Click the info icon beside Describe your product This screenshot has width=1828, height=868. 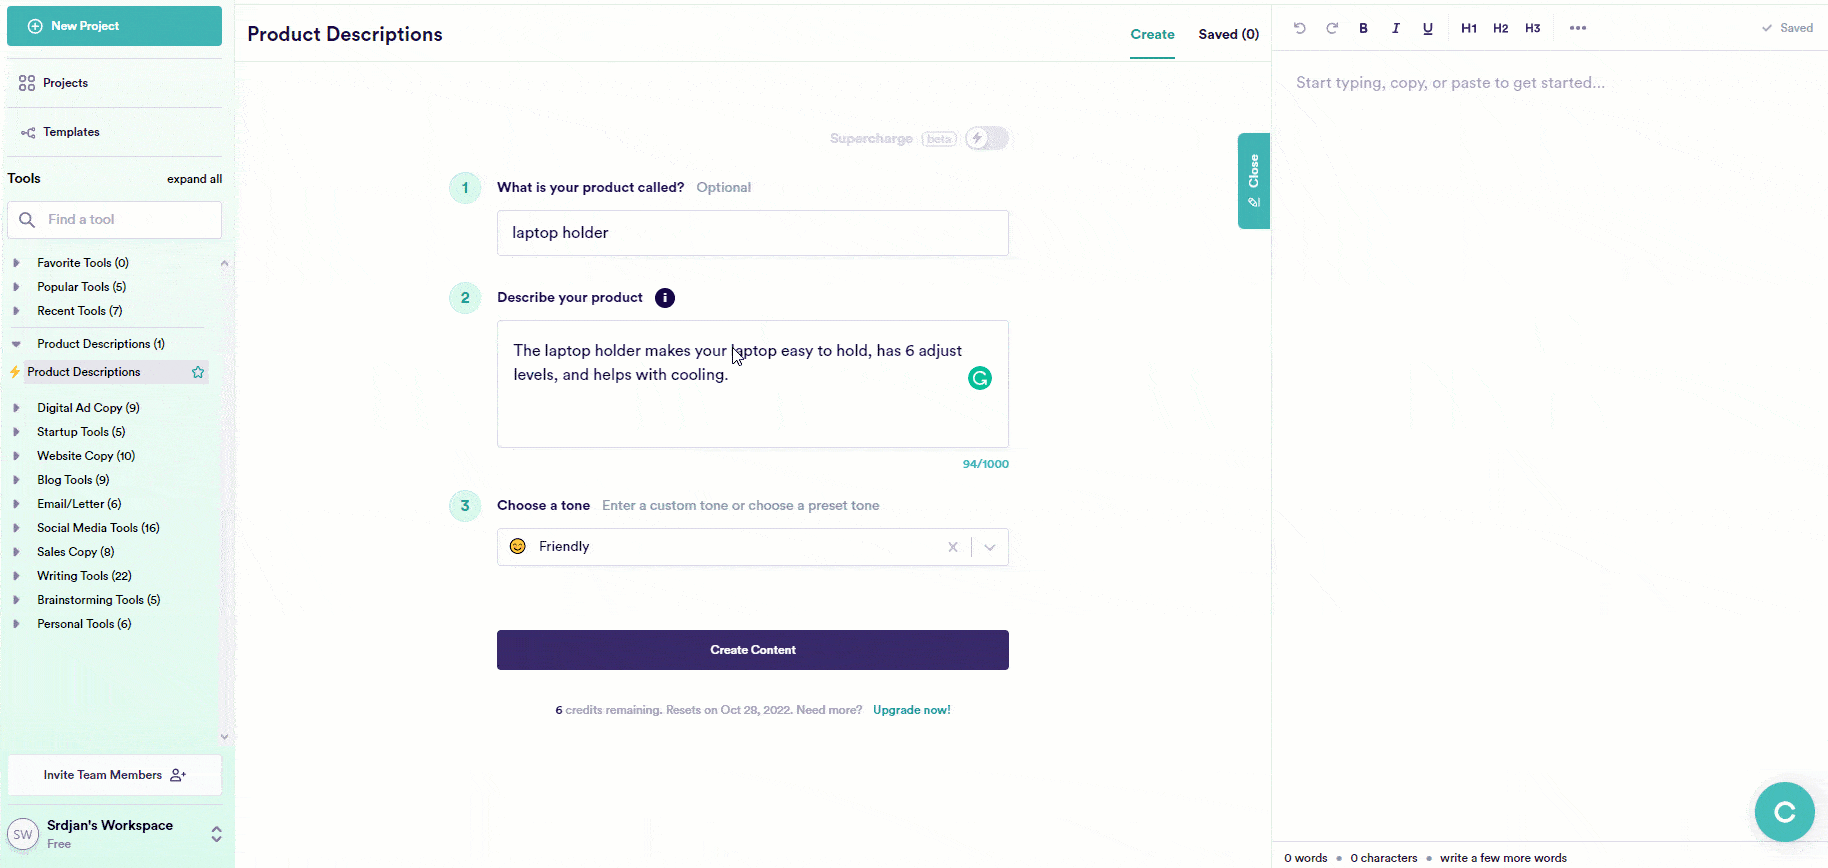click(665, 298)
